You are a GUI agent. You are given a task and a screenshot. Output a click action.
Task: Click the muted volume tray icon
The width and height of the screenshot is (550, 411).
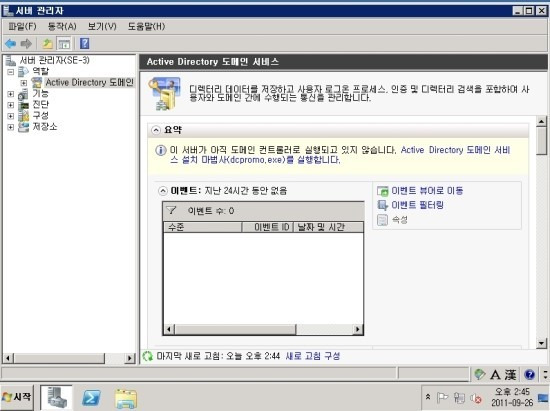click(x=476, y=398)
